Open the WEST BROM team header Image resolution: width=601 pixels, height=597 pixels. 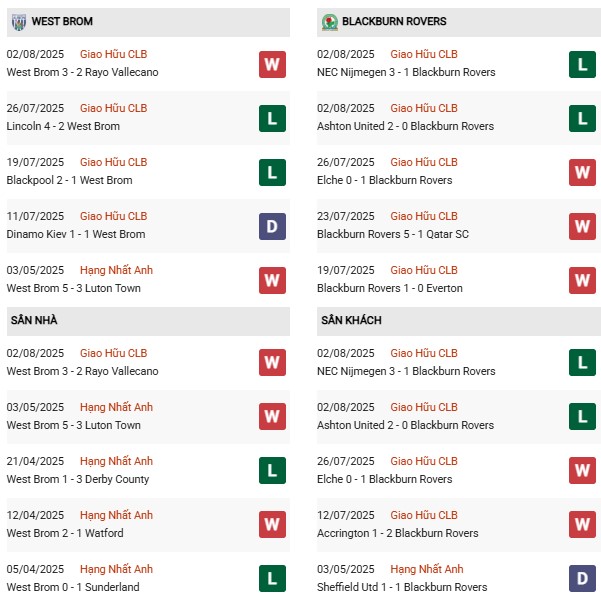point(64,21)
